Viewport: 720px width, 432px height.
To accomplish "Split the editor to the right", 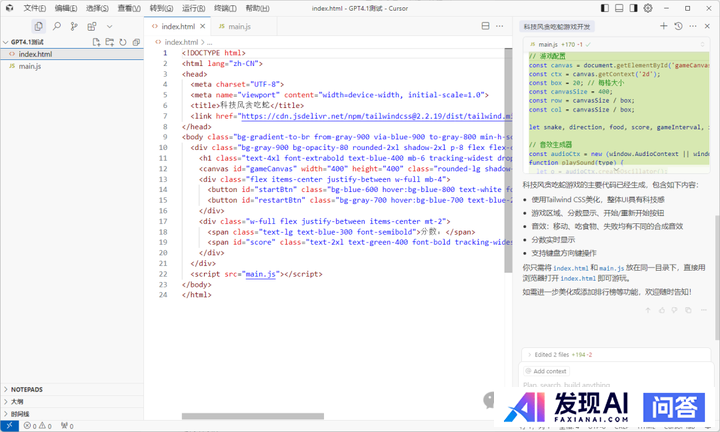I will [485, 26].
